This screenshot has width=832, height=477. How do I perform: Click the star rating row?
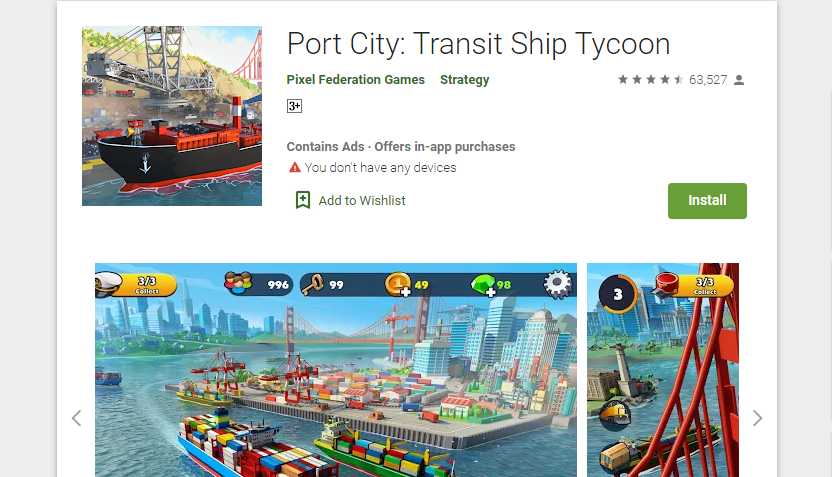coord(650,80)
